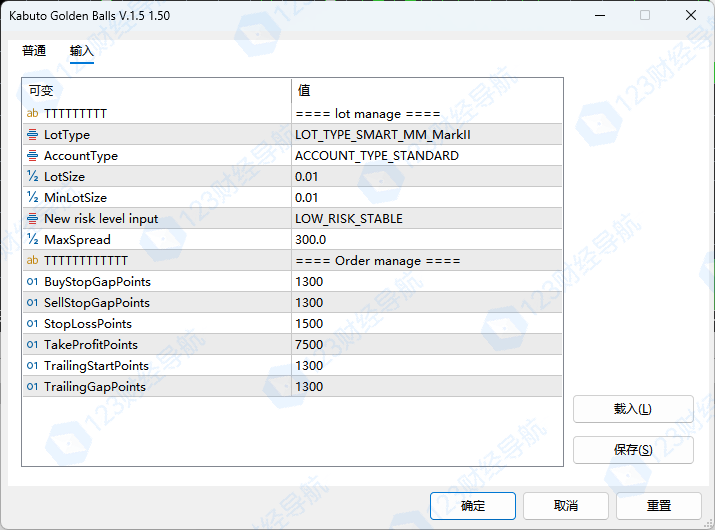Click the integer icon beside TrailingGapPoints
715x530 pixels.
pos(32,386)
